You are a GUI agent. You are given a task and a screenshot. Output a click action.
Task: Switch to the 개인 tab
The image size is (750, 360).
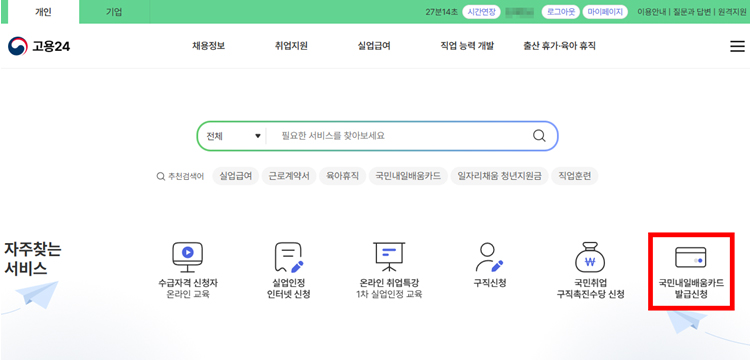(43, 12)
